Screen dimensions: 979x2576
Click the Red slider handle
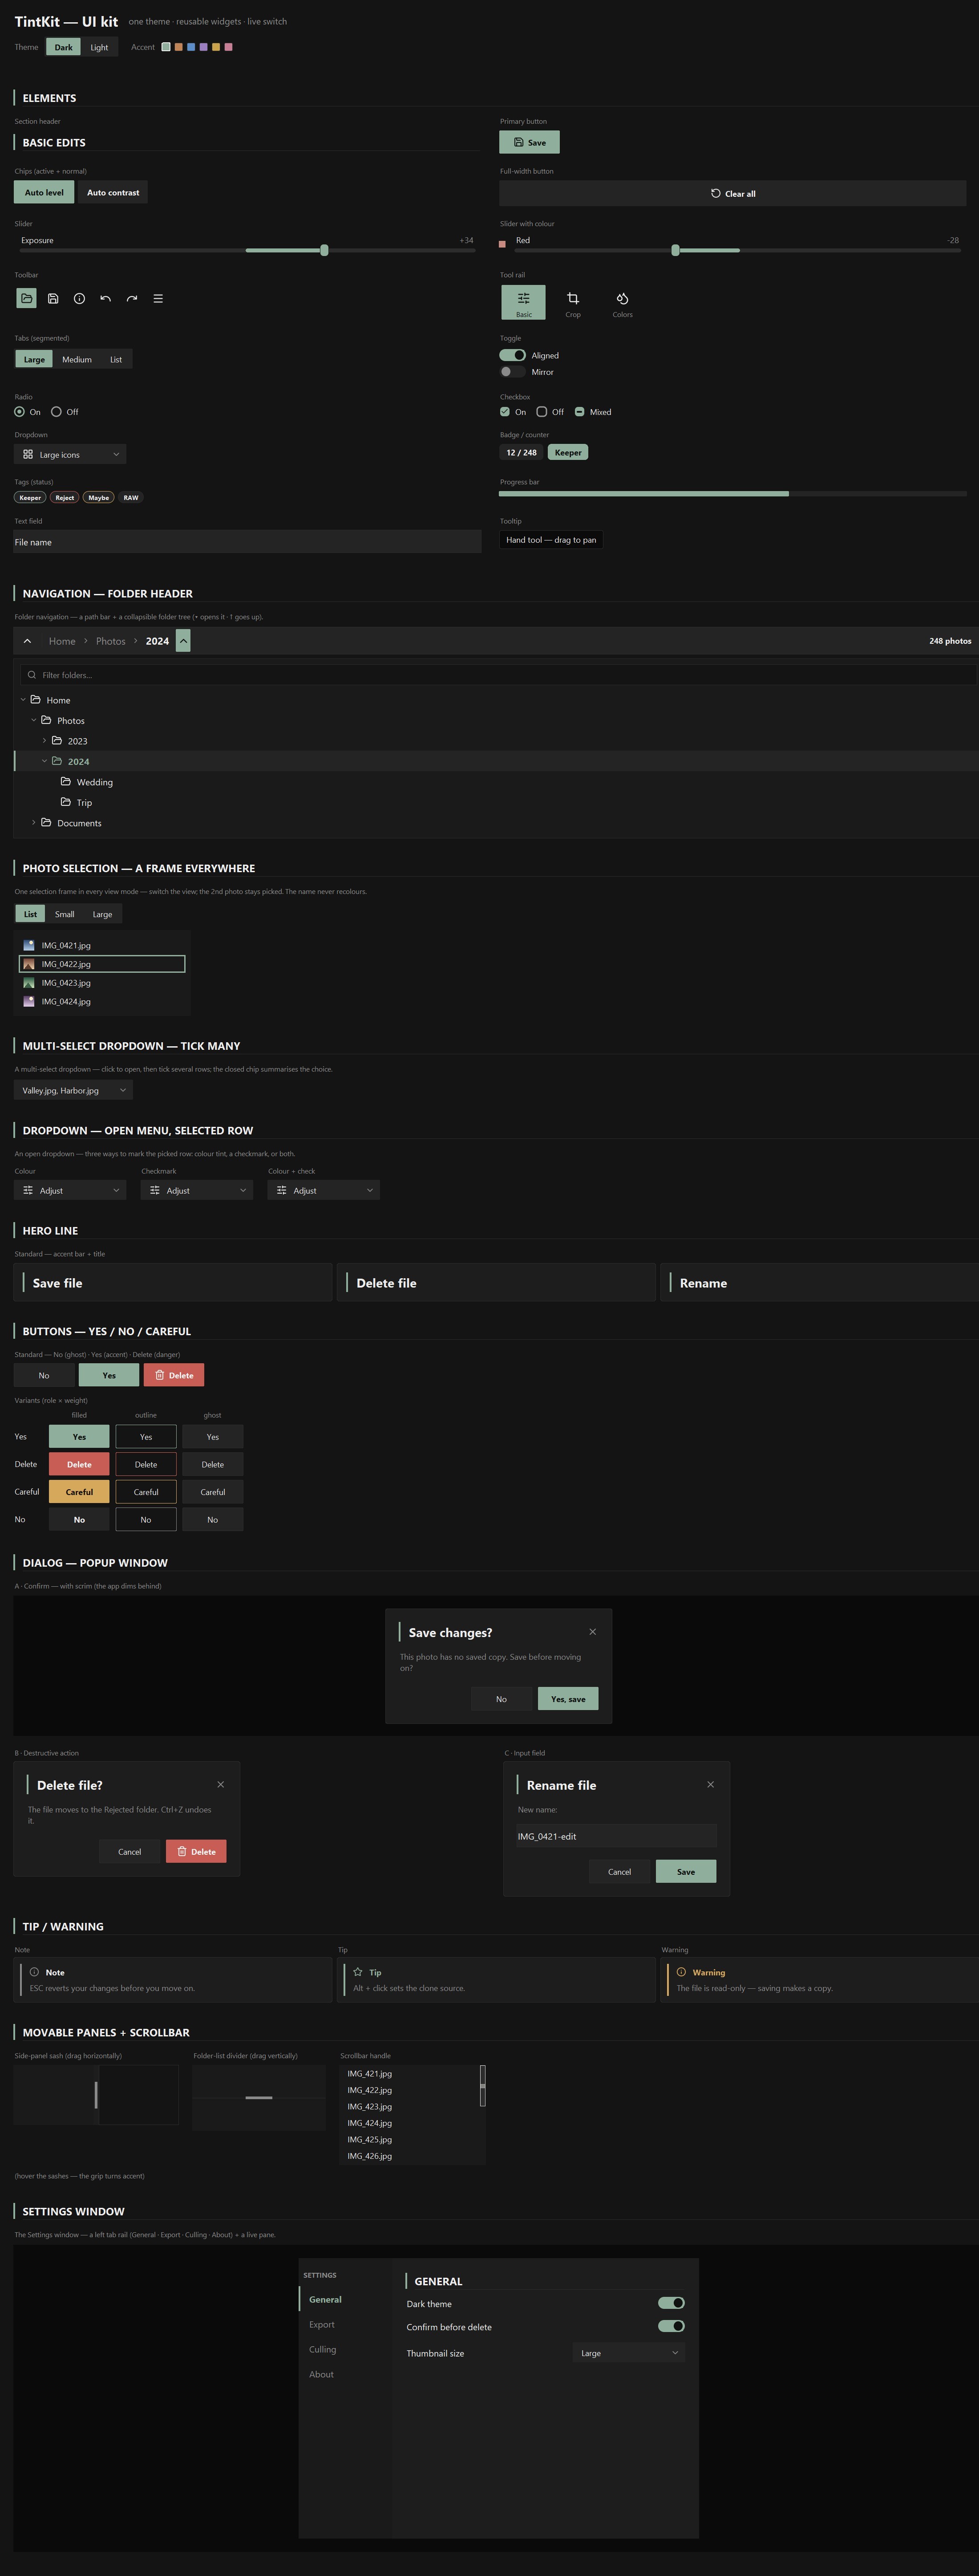[x=675, y=250]
